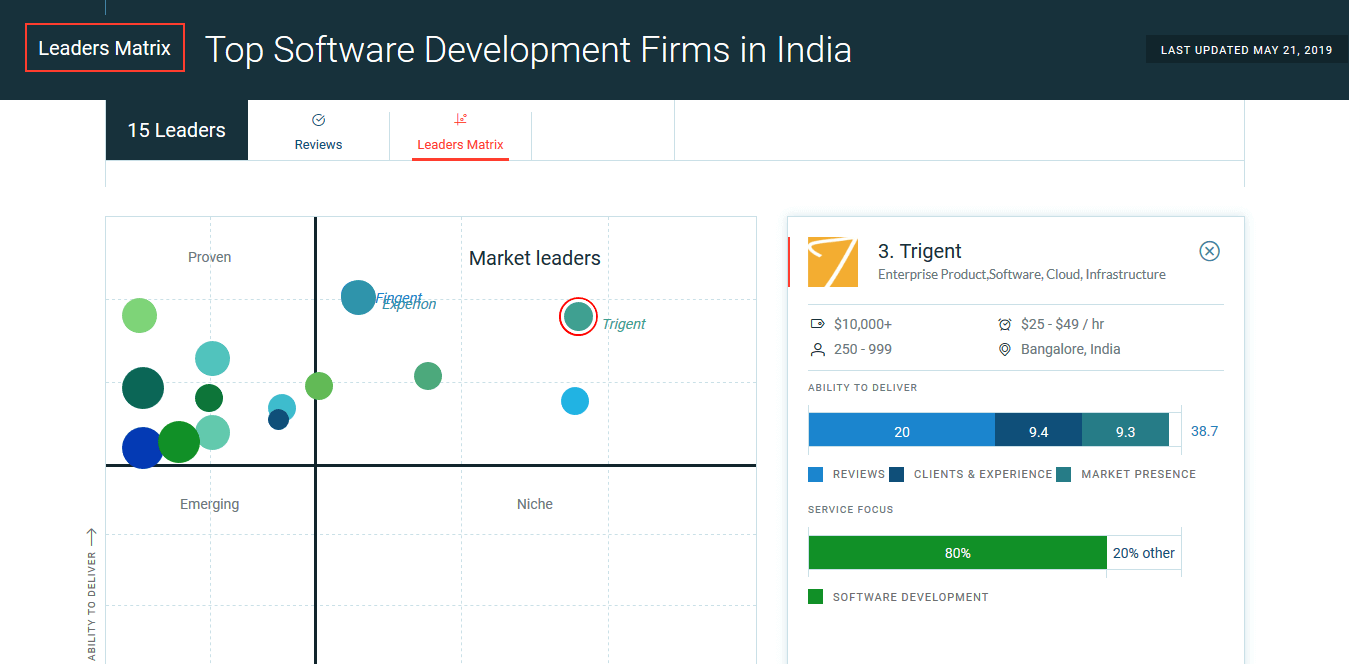Click the matrix chart icon above Leaders Matrix tab
This screenshot has width=1349, height=664.
click(460, 119)
